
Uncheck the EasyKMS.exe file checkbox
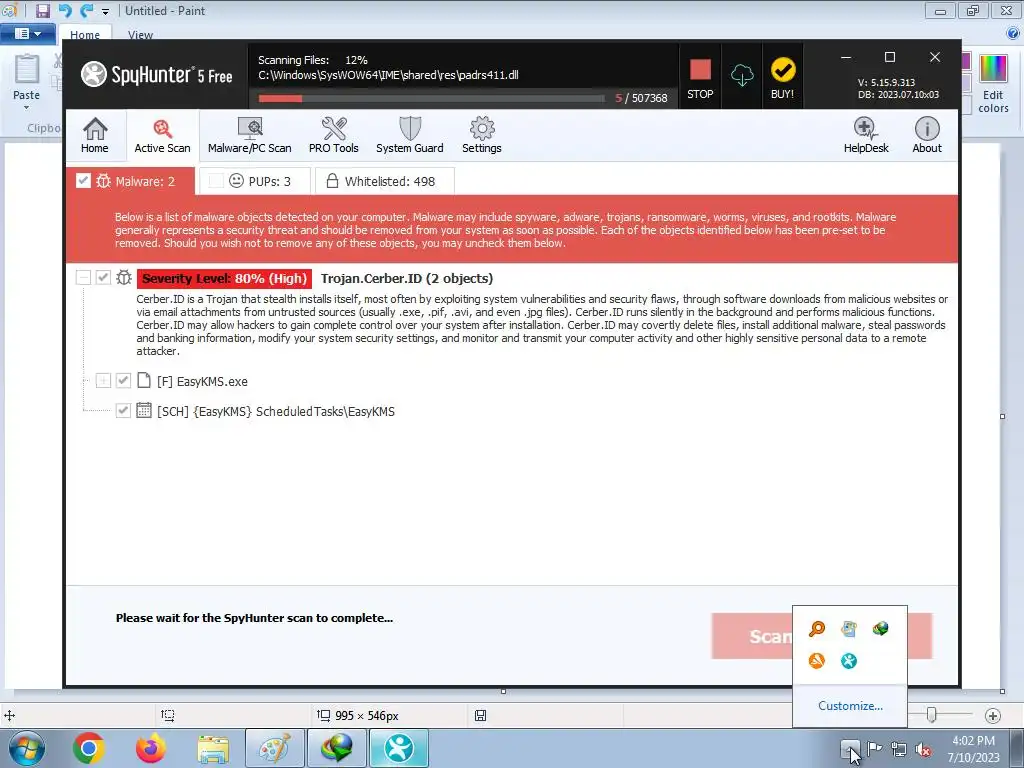[123, 381]
